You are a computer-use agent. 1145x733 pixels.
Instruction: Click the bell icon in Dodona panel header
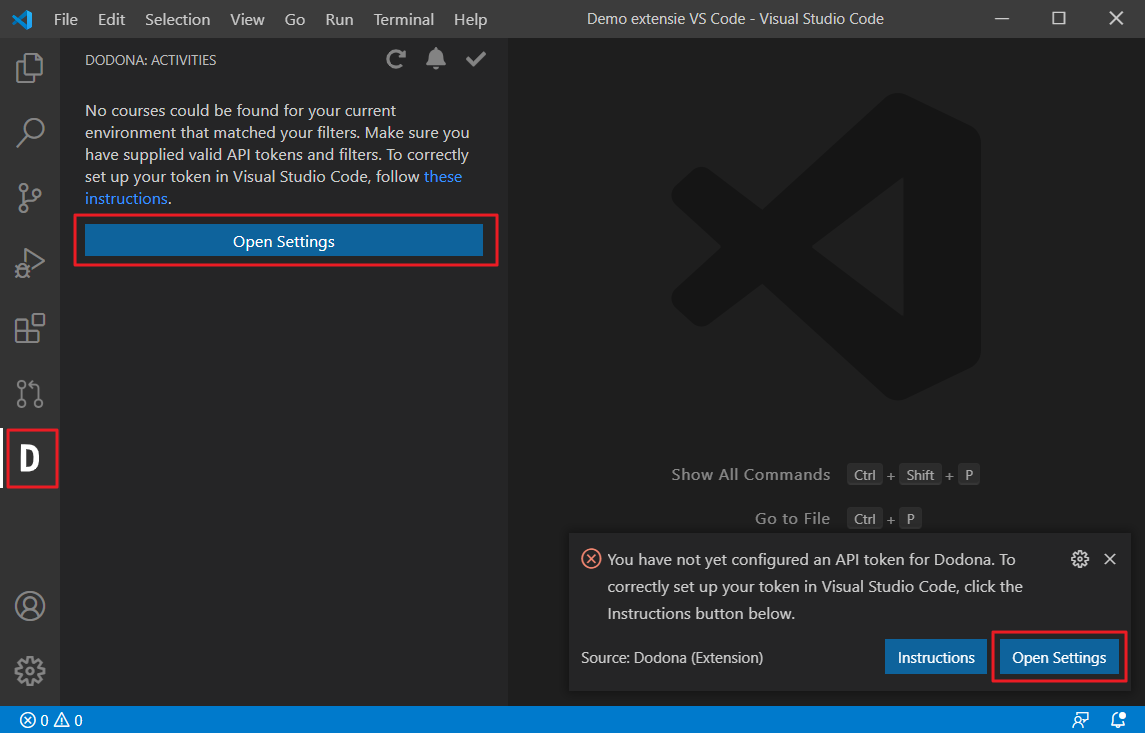436,58
